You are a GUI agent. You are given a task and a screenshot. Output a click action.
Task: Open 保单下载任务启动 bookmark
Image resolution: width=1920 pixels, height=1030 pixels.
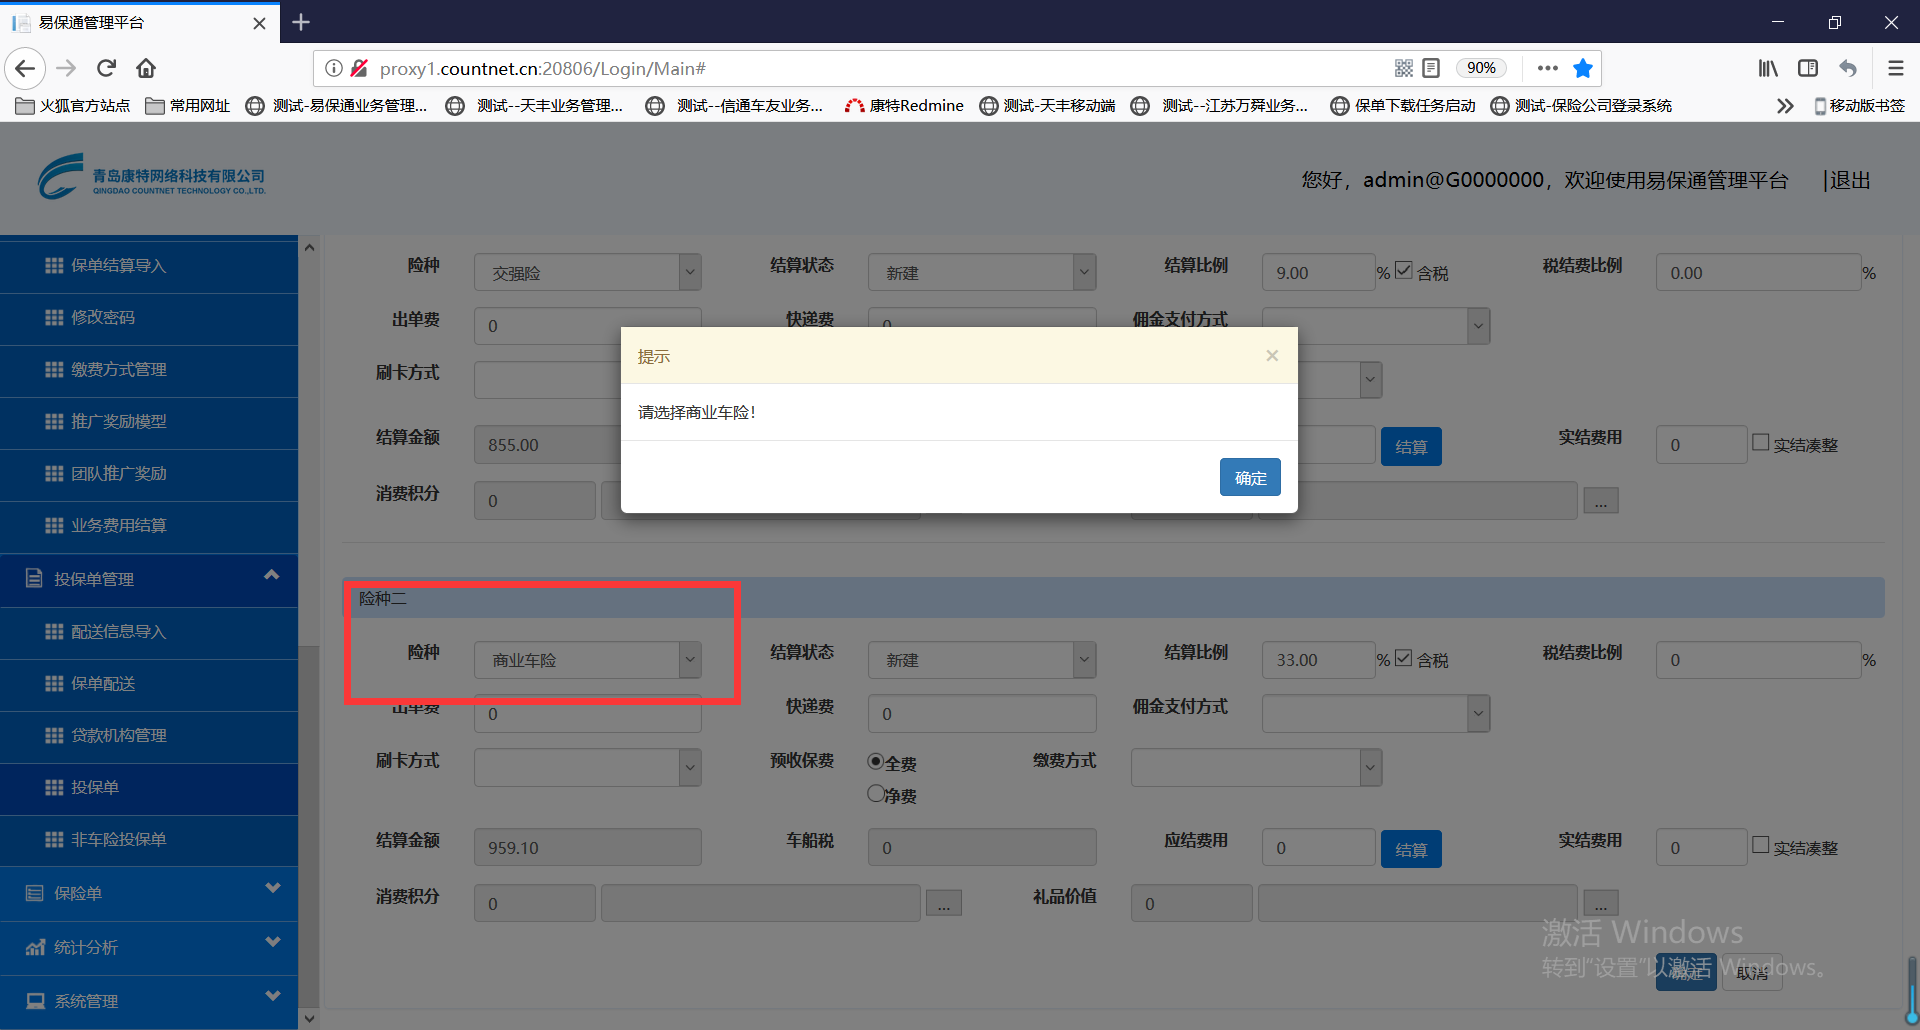click(1403, 106)
